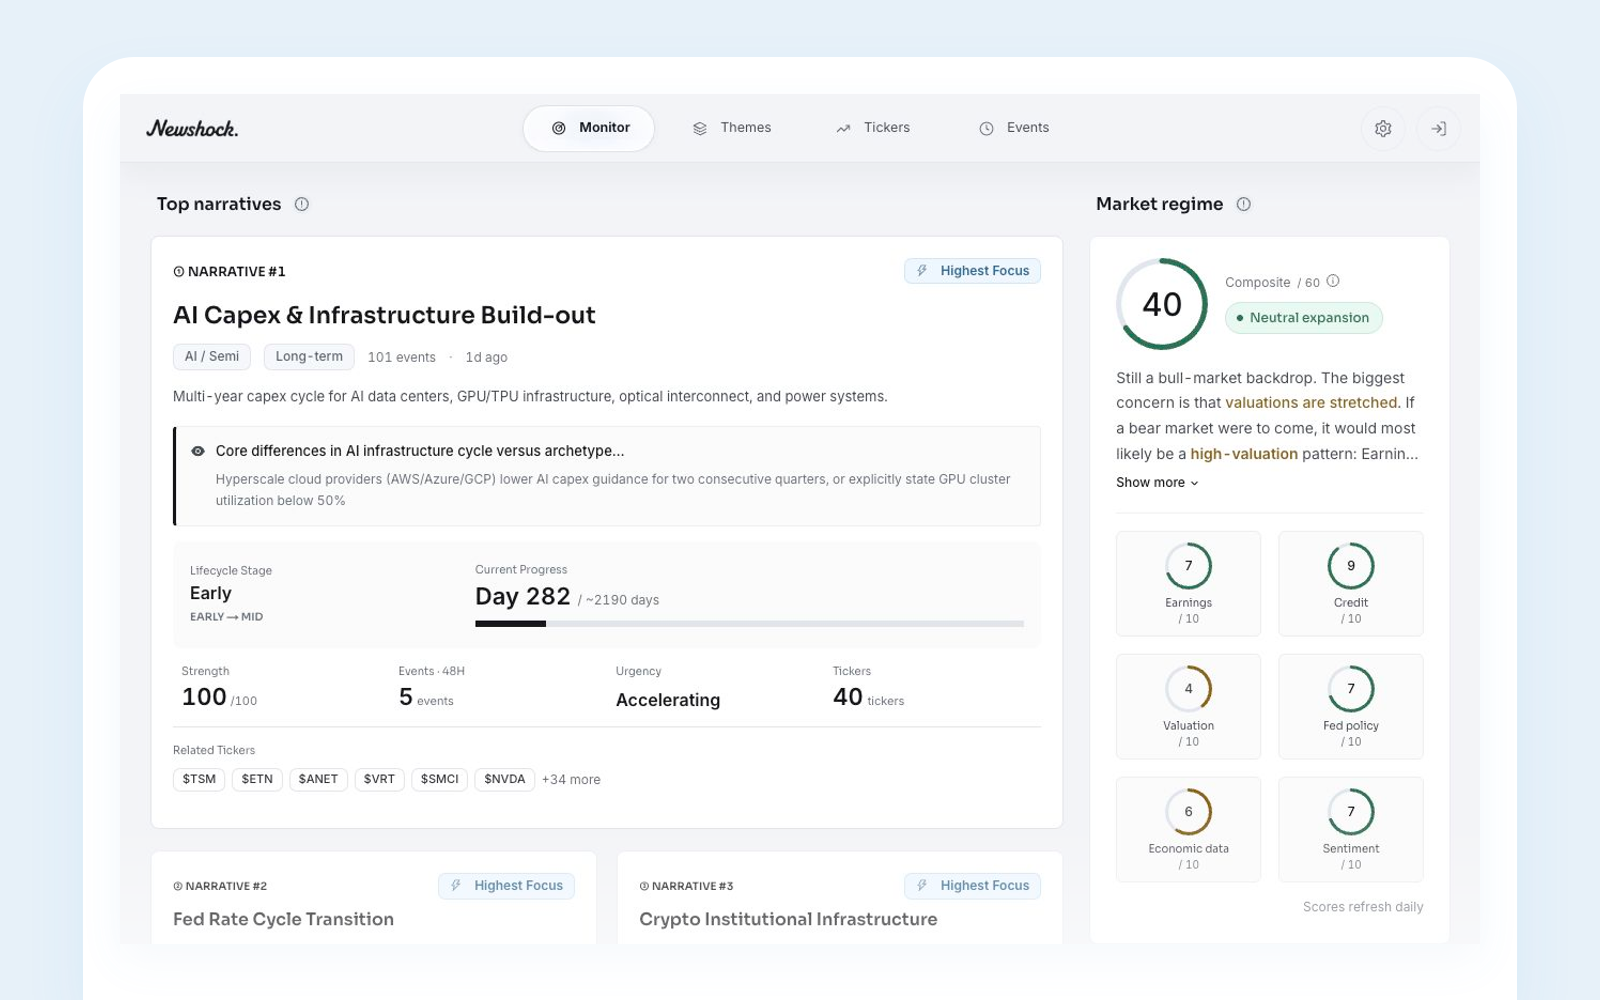This screenshot has height=1000, width=1600.
Task: Switch to the Monitor tab
Action: [589, 128]
